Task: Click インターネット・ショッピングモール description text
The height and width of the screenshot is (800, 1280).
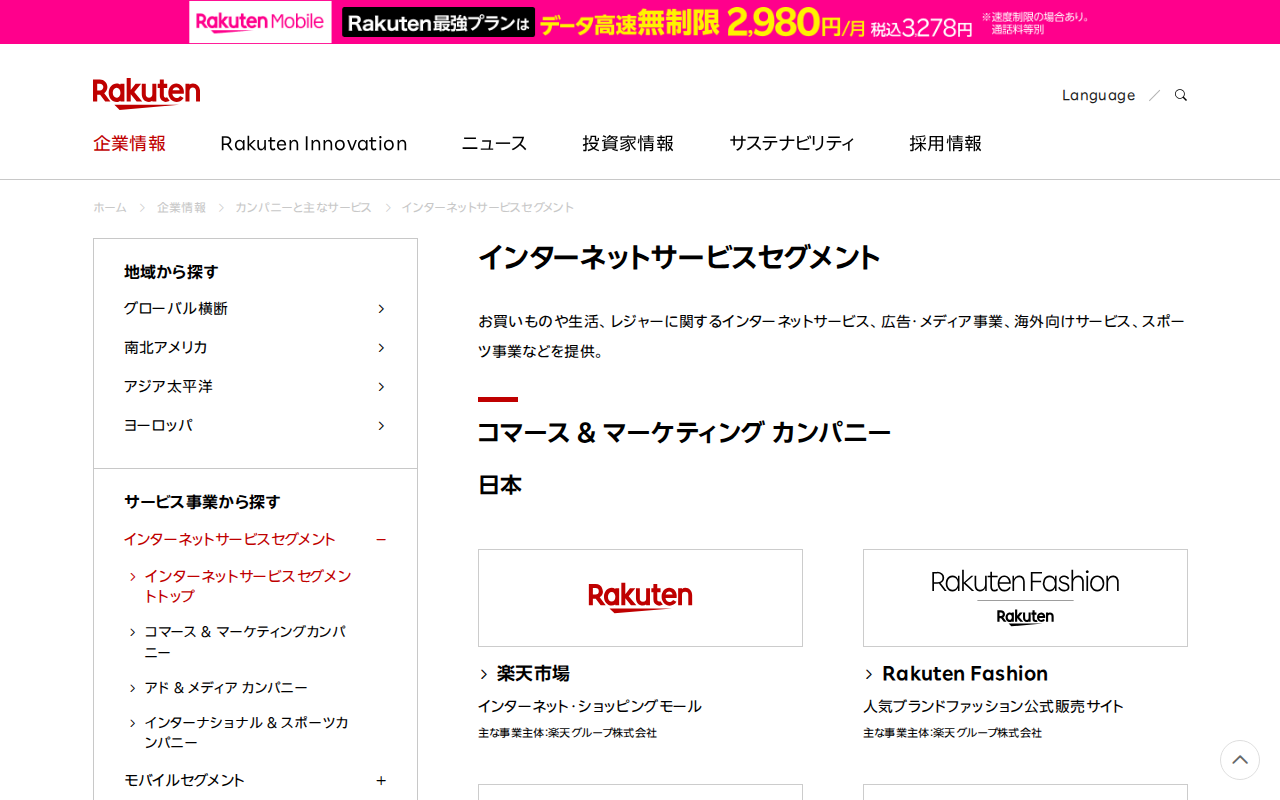Action: (590, 707)
